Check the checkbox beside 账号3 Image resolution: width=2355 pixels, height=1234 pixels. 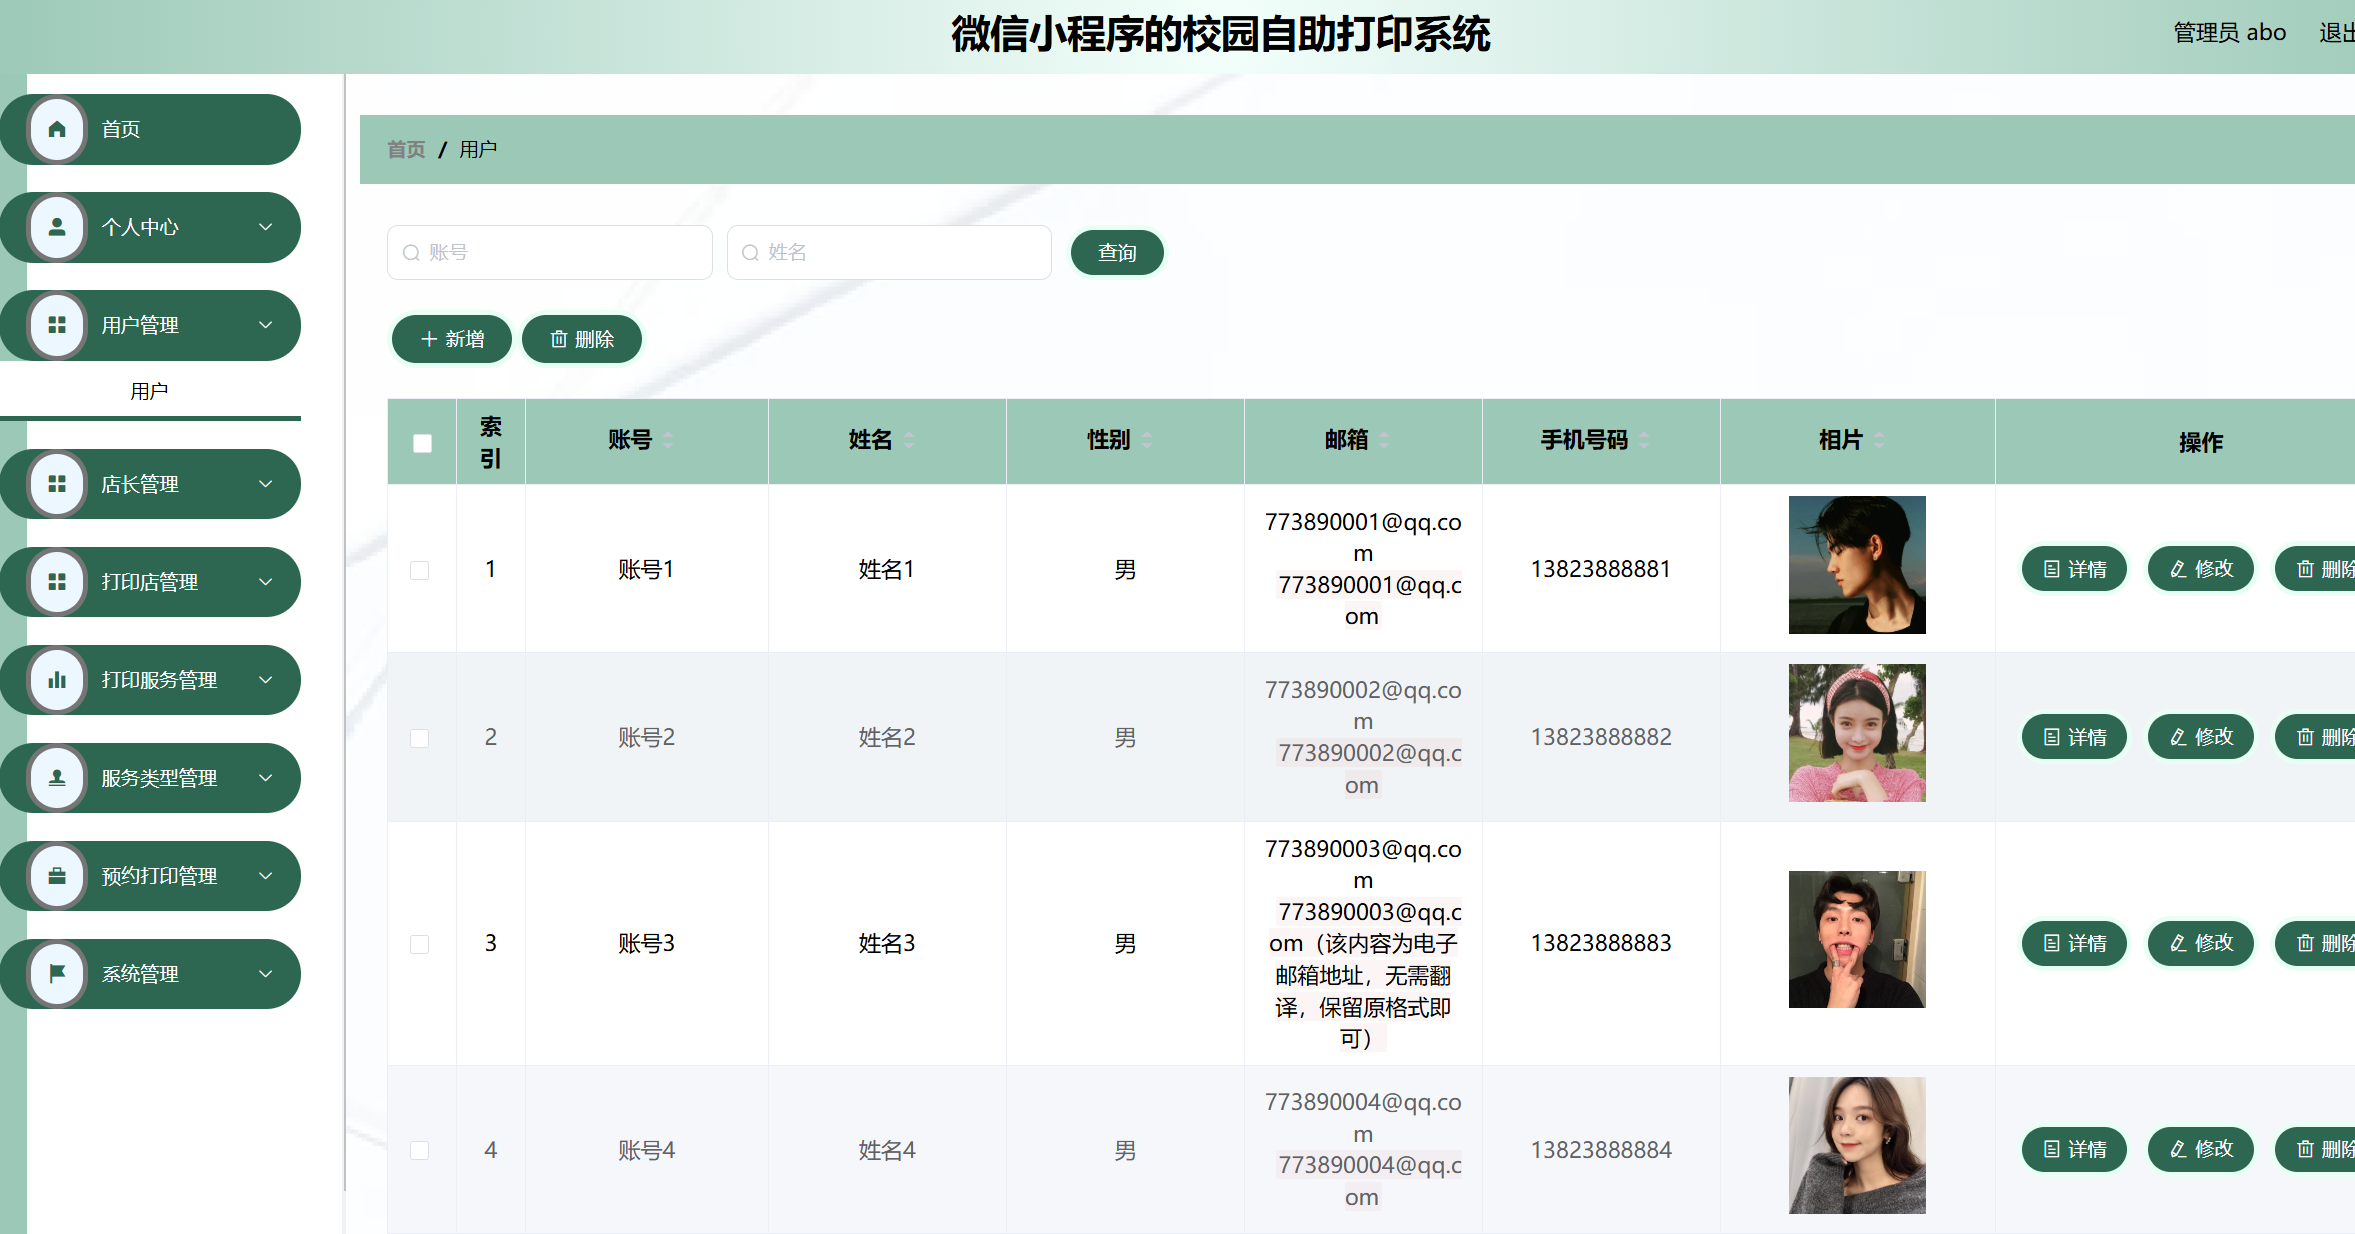pos(421,943)
